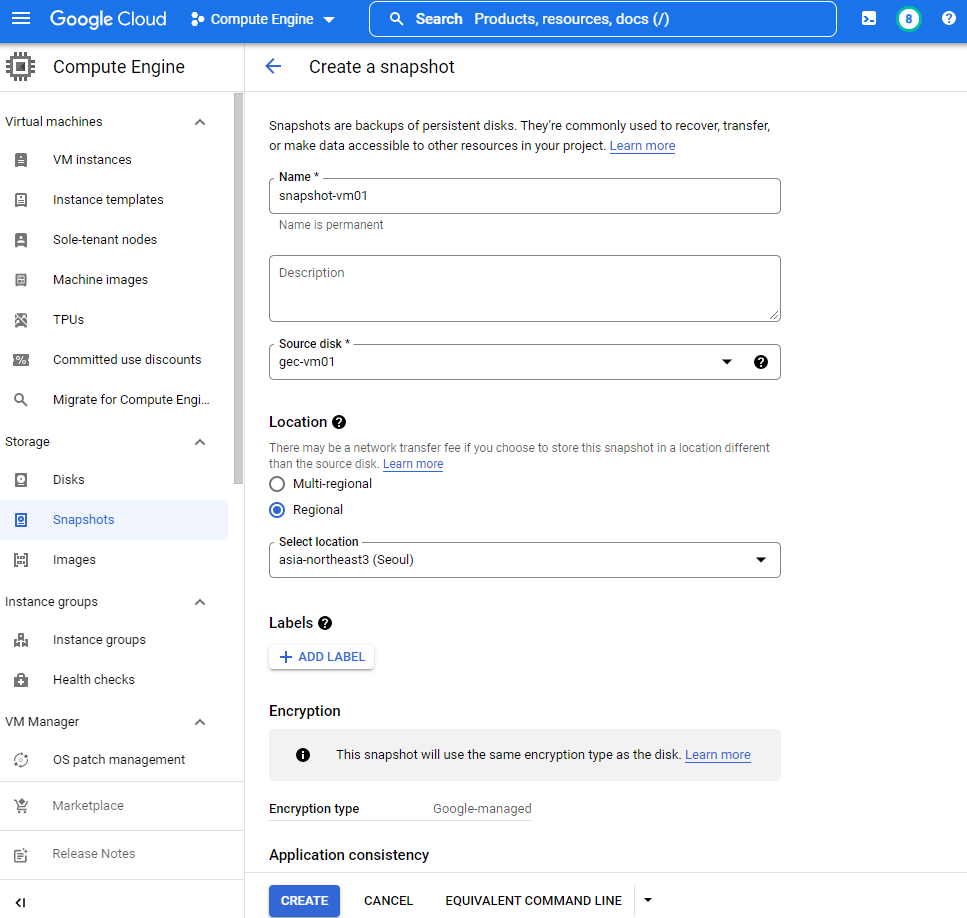Click the Google-managed encryption type value
The image size is (967, 918).
[x=482, y=809]
